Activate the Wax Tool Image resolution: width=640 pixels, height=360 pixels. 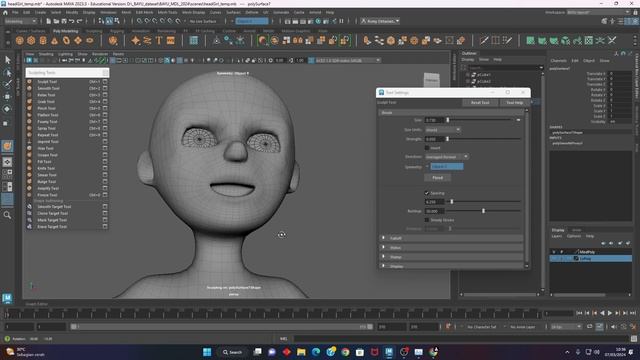click(x=45, y=148)
